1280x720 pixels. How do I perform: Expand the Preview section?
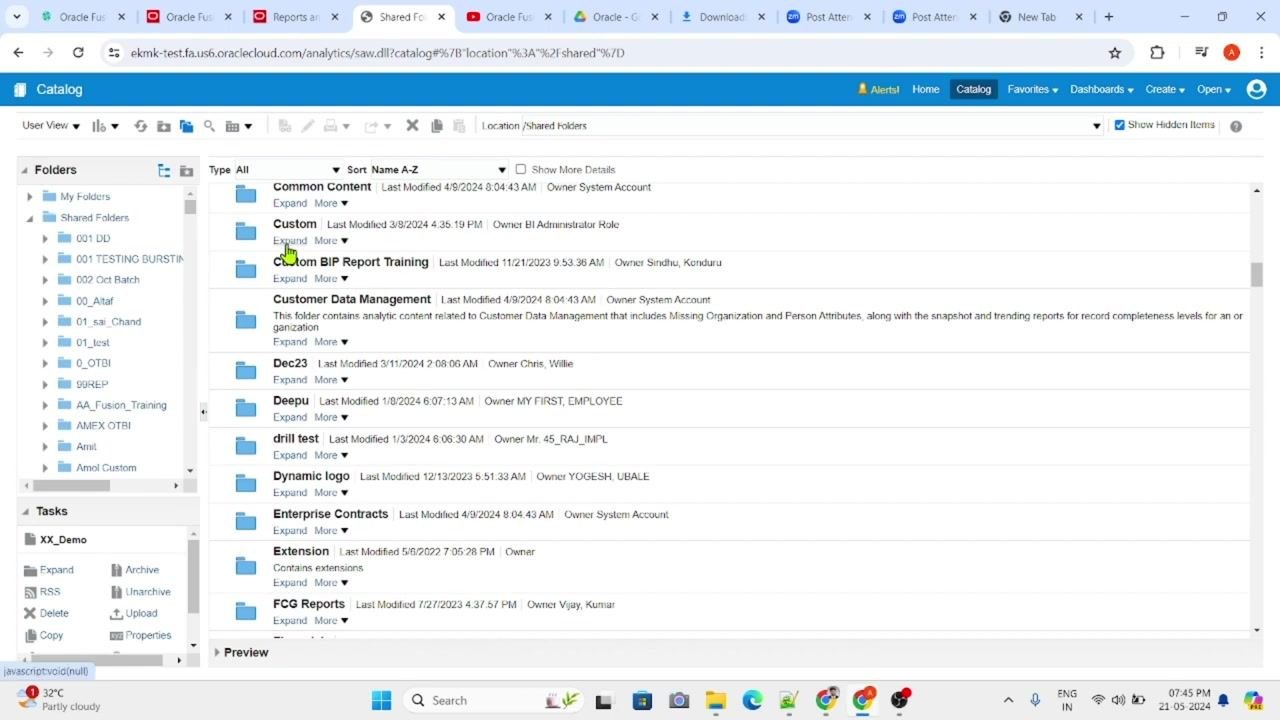[x=217, y=652]
